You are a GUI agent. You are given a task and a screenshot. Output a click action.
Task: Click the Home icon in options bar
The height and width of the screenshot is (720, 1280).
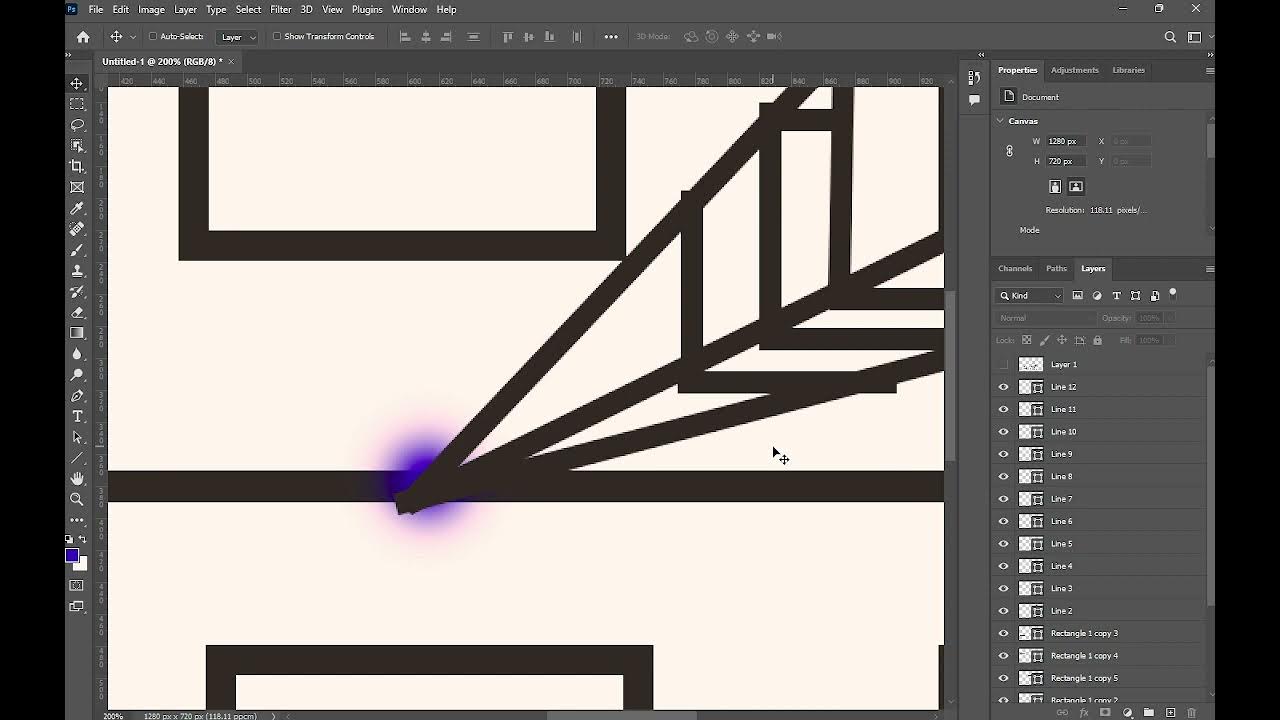[x=83, y=37]
